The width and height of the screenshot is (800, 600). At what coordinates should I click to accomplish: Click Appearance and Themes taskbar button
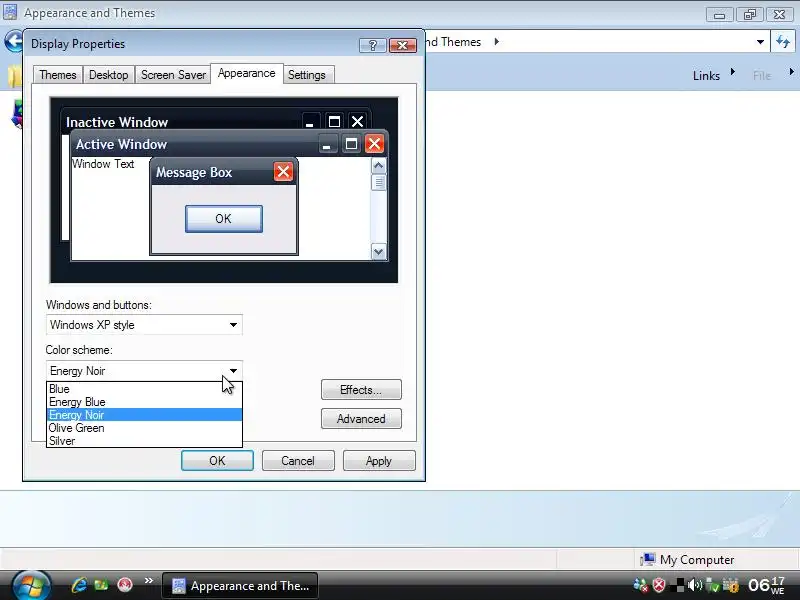pos(240,586)
